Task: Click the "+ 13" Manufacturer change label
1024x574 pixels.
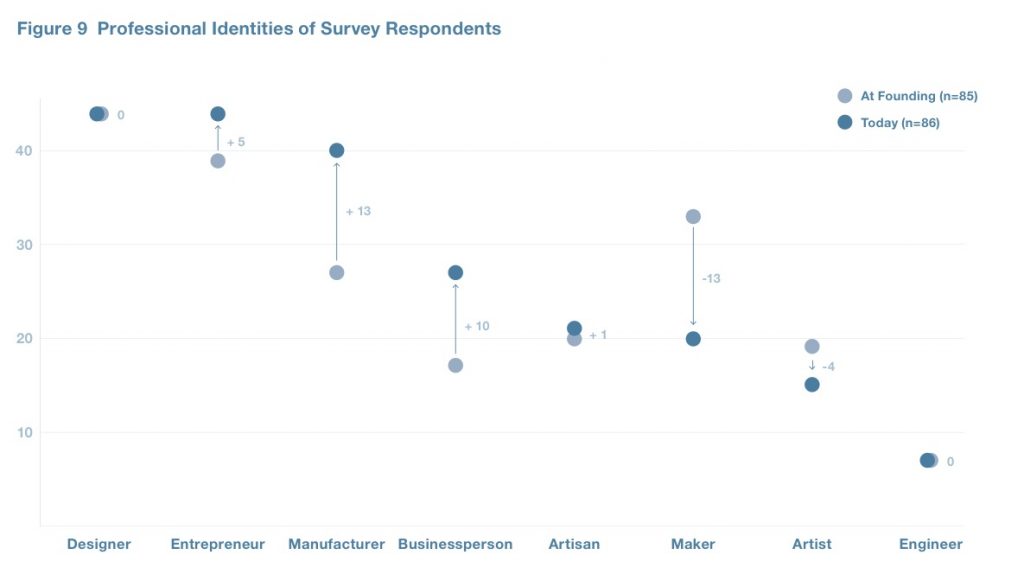Action: [x=358, y=212]
